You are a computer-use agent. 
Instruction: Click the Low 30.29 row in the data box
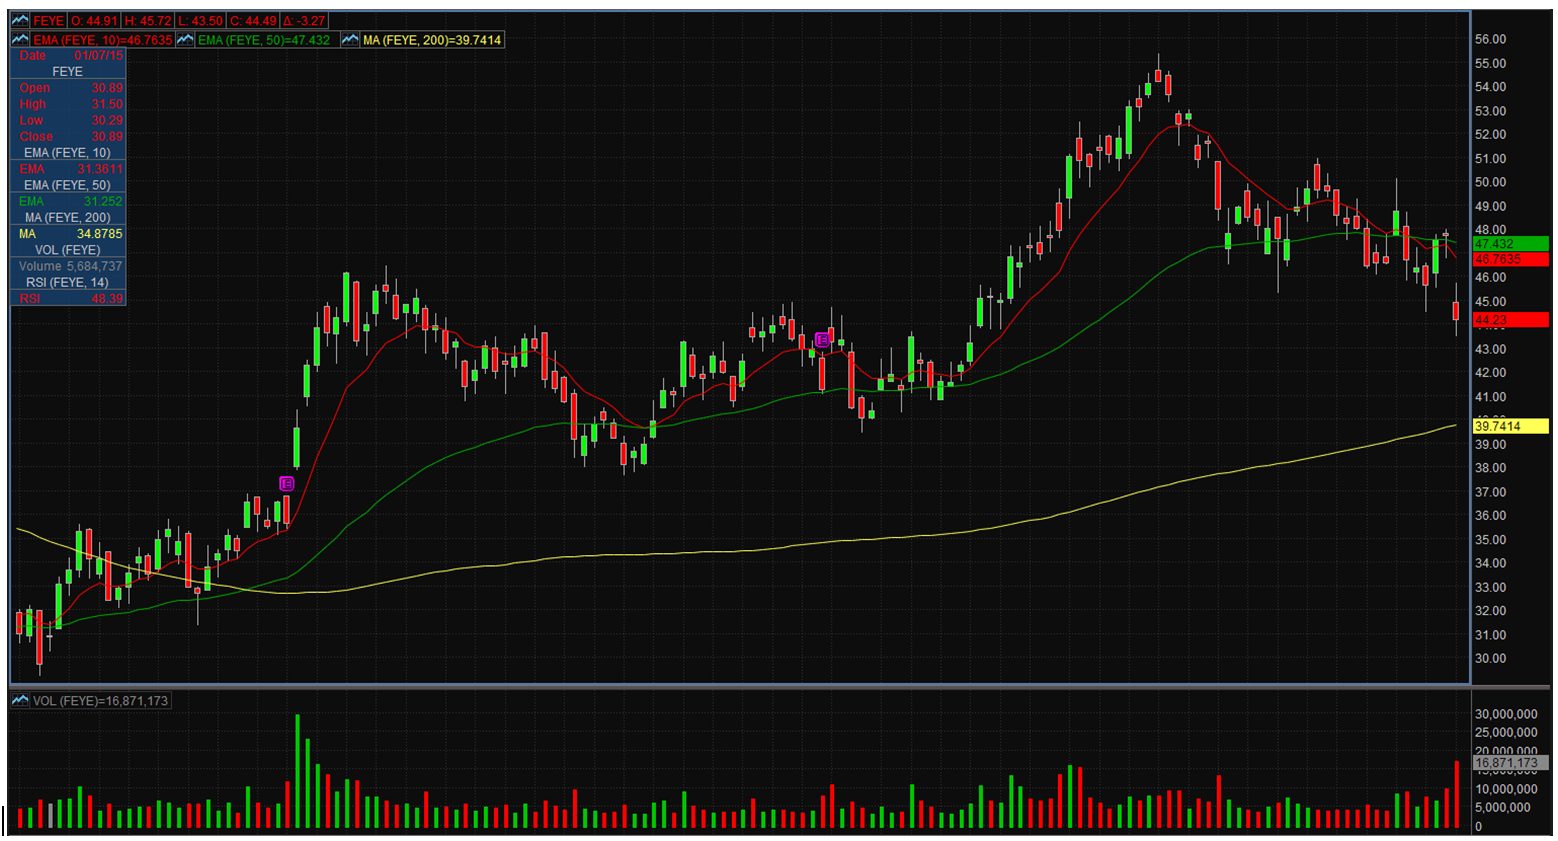(68, 120)
